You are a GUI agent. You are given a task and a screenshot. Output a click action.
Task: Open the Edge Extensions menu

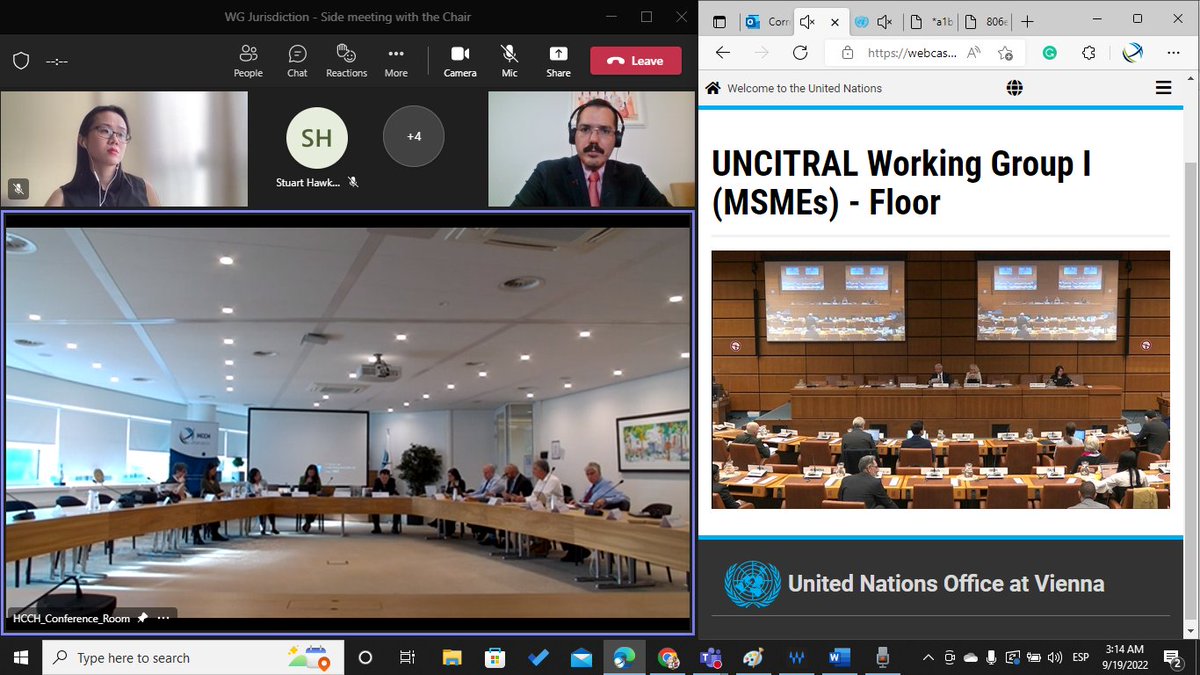[1090, 53]
